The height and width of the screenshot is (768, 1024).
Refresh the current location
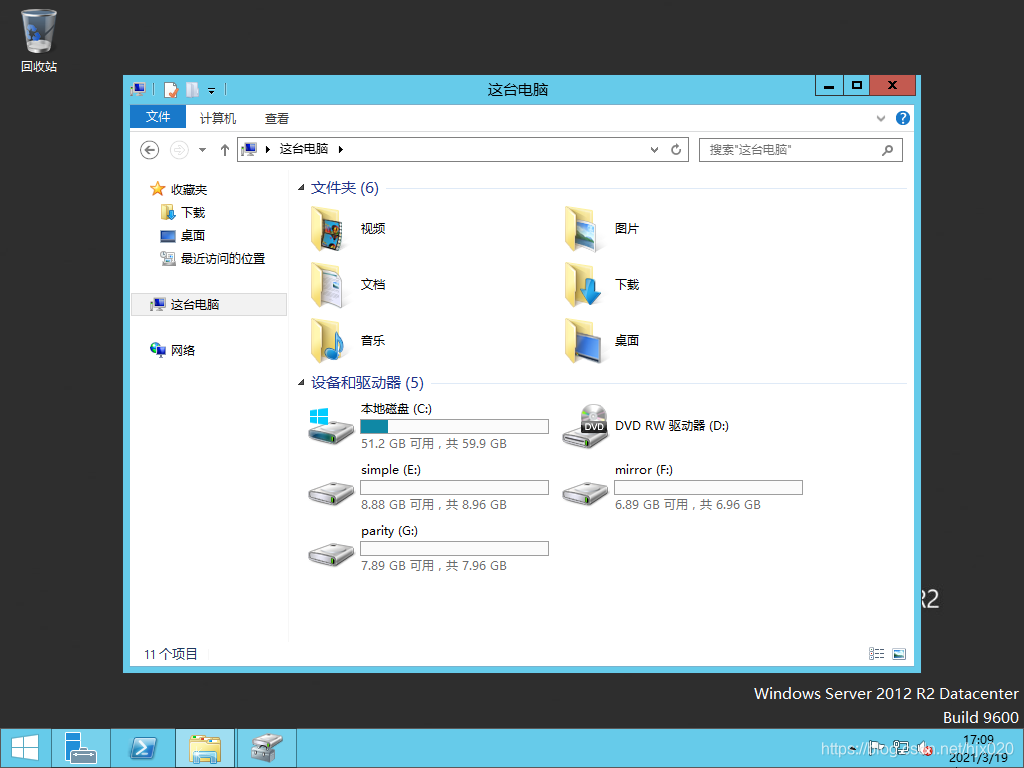pyautogui.click(x=676, y=150)
